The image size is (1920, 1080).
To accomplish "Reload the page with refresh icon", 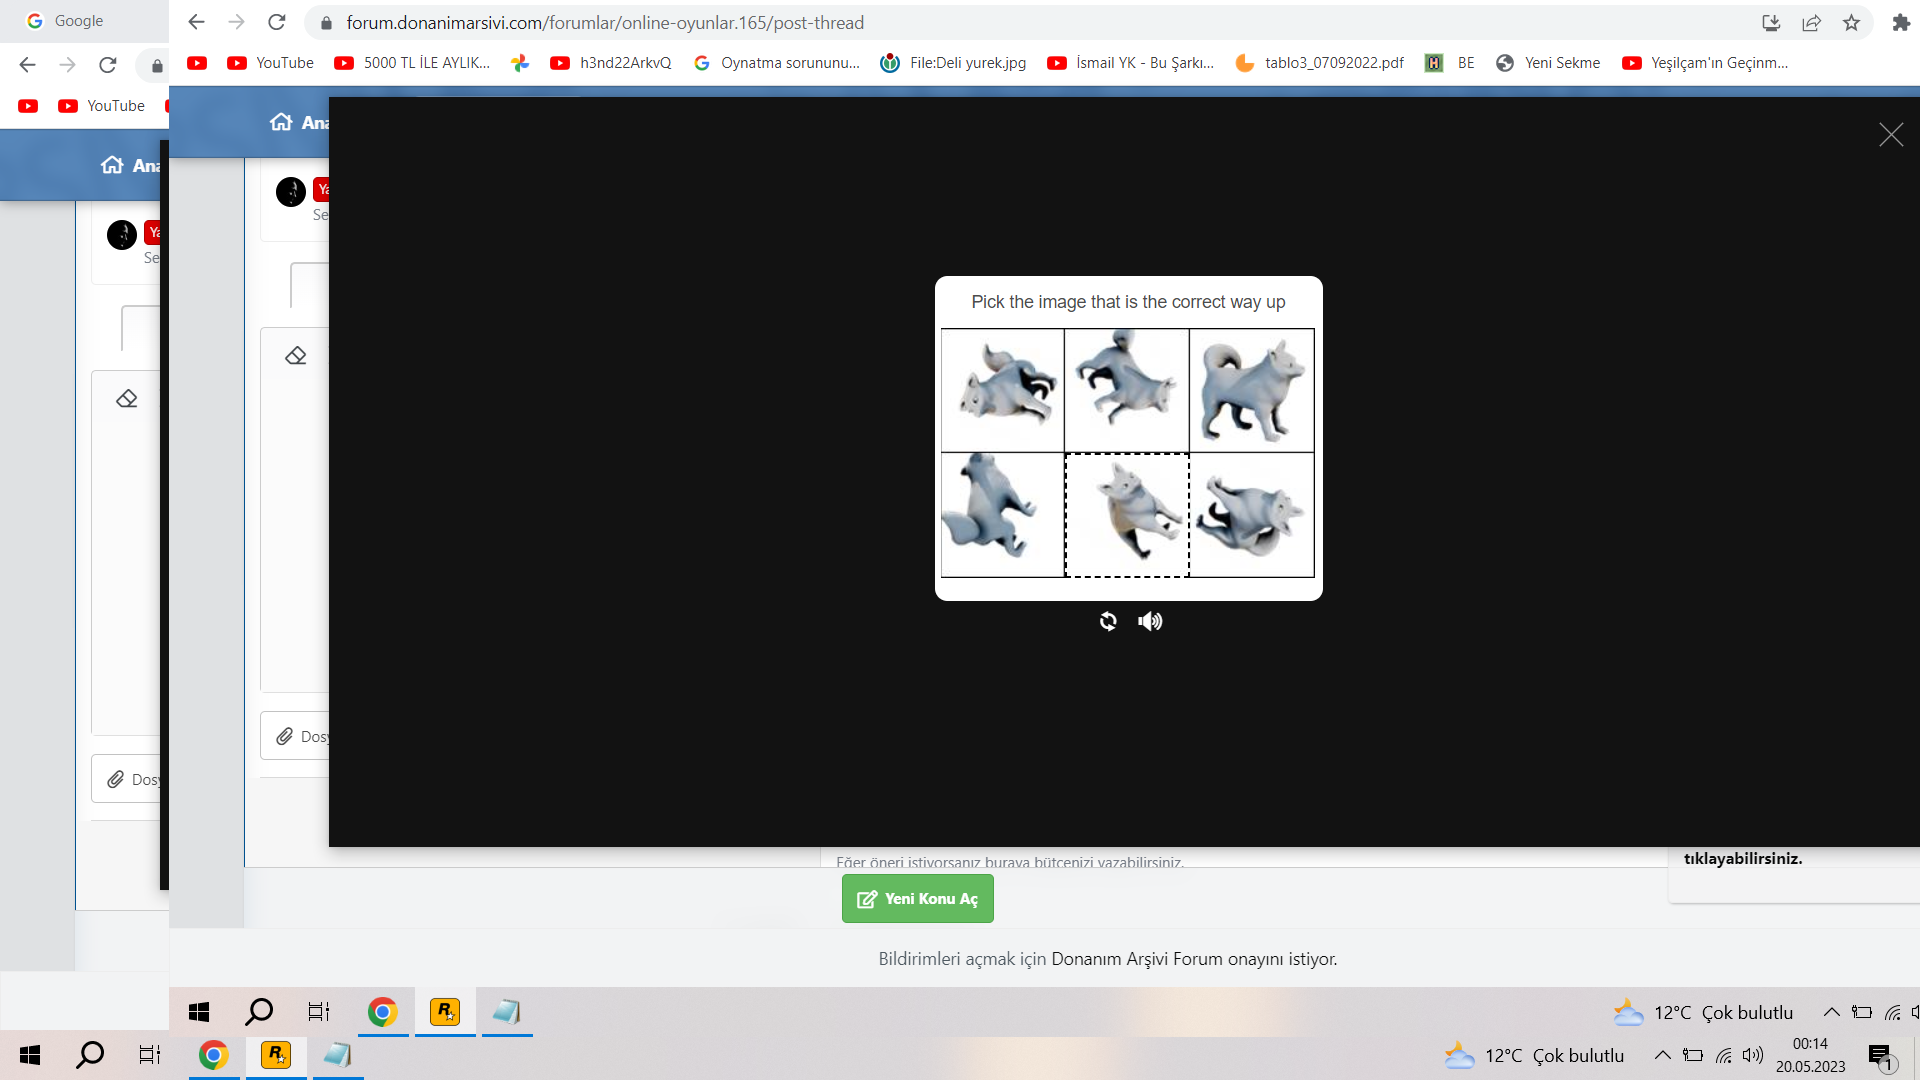I will point(277,22).
